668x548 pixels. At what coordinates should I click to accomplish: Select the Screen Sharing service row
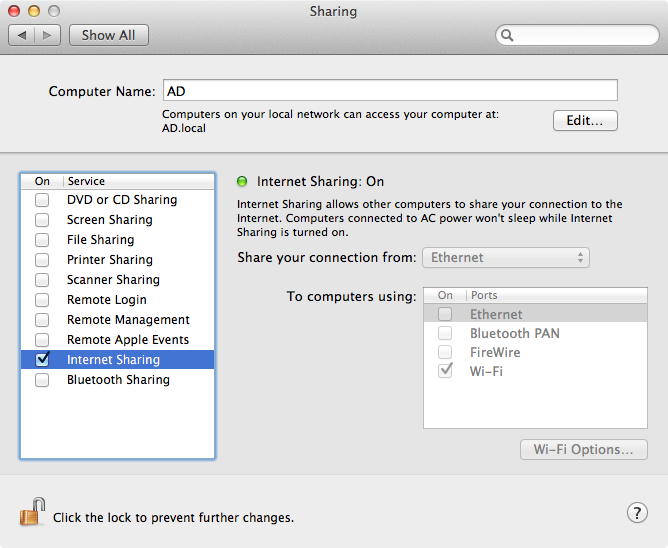click(118, 220)
